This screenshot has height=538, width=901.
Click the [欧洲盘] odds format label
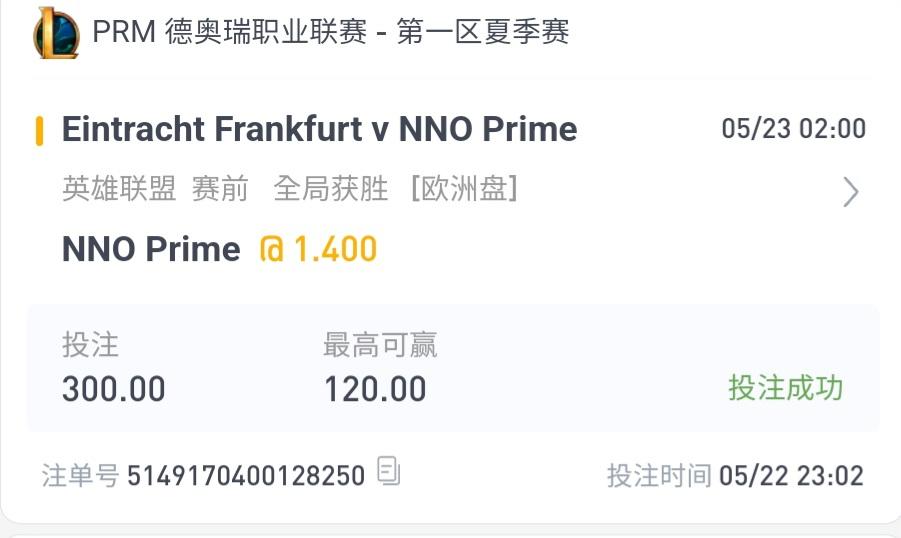tap(464, 188)
